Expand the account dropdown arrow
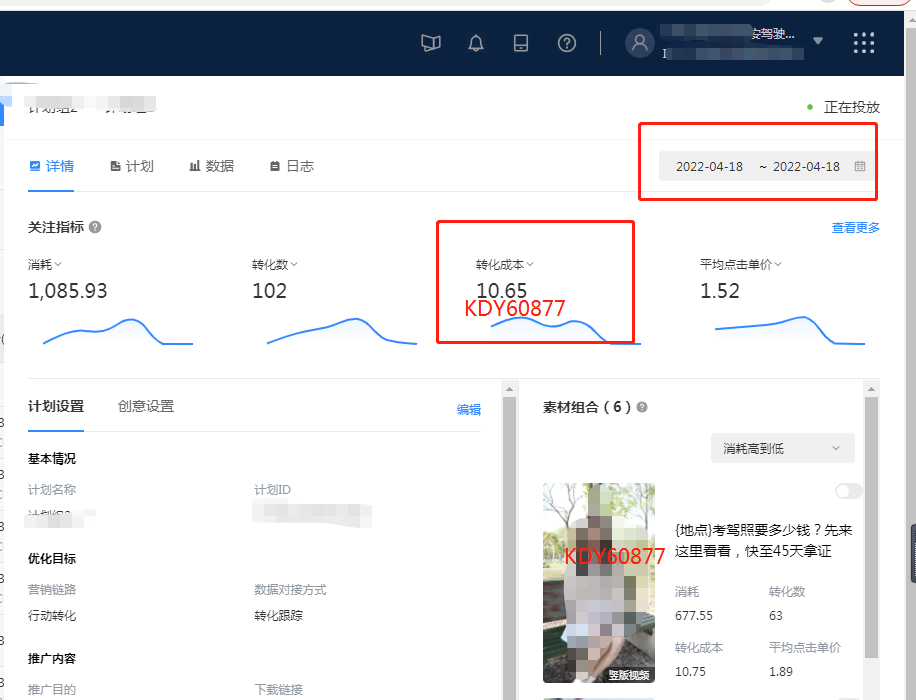Viewport: 916px width, 700px height. click(x=818, y=41)
